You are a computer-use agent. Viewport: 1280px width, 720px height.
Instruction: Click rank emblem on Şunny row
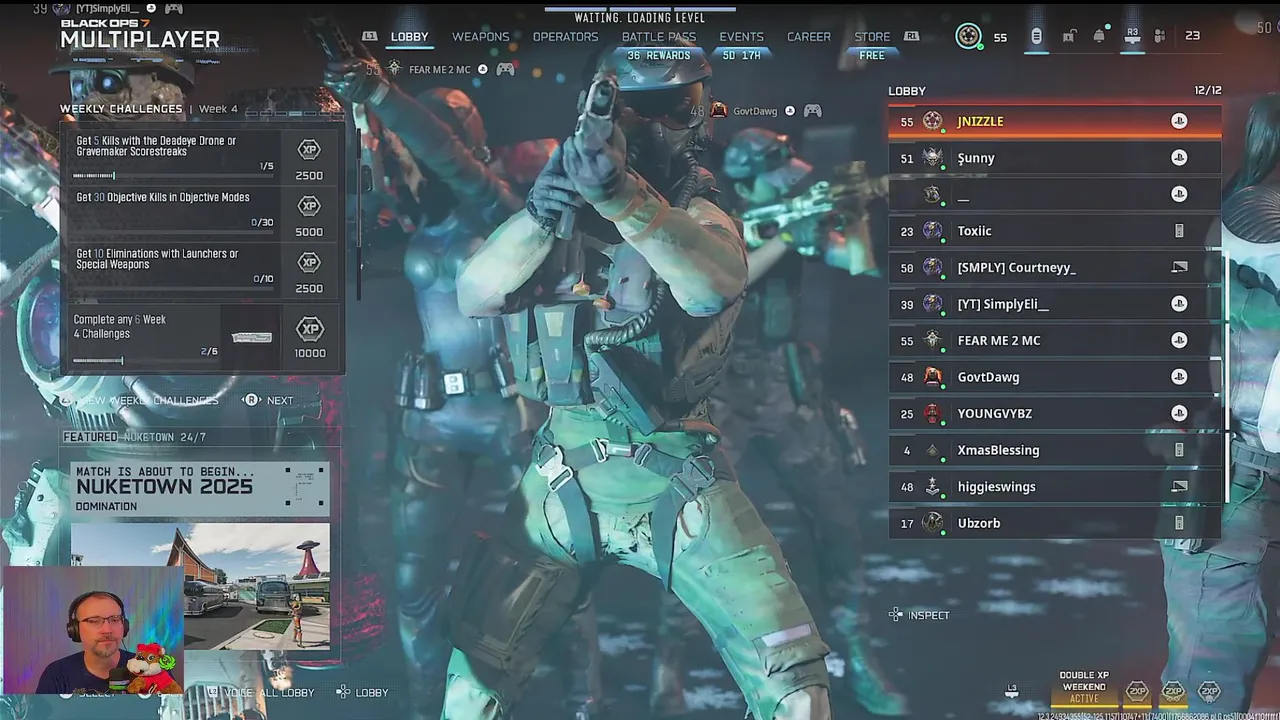933,158
